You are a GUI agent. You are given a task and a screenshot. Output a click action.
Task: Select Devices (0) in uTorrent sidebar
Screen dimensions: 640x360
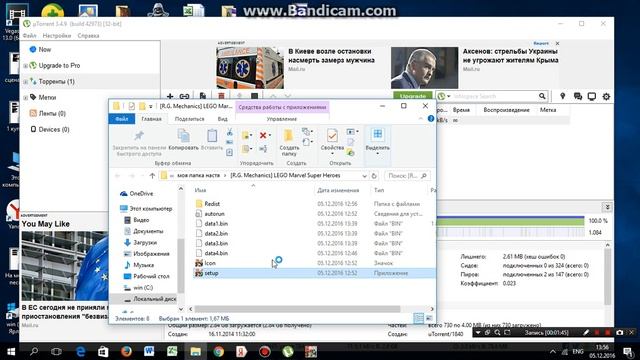(54, 129)
